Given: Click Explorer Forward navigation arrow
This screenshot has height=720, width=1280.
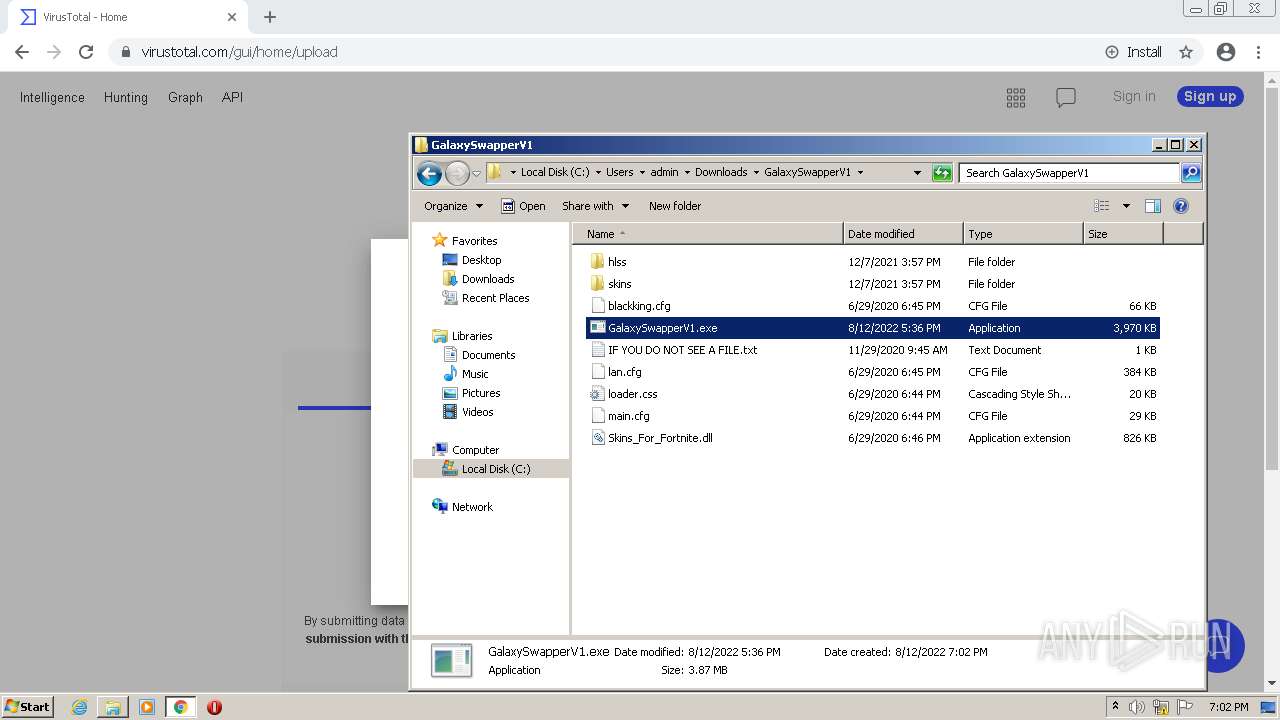Looking at the screenshot, I should click(457, 173).
